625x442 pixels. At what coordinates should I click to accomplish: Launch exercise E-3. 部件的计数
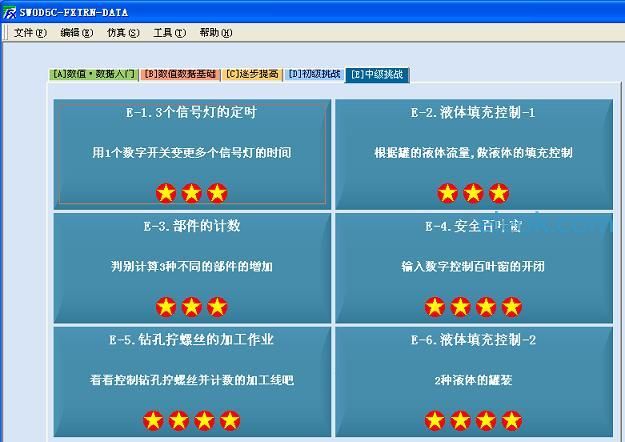coord(191,267)
